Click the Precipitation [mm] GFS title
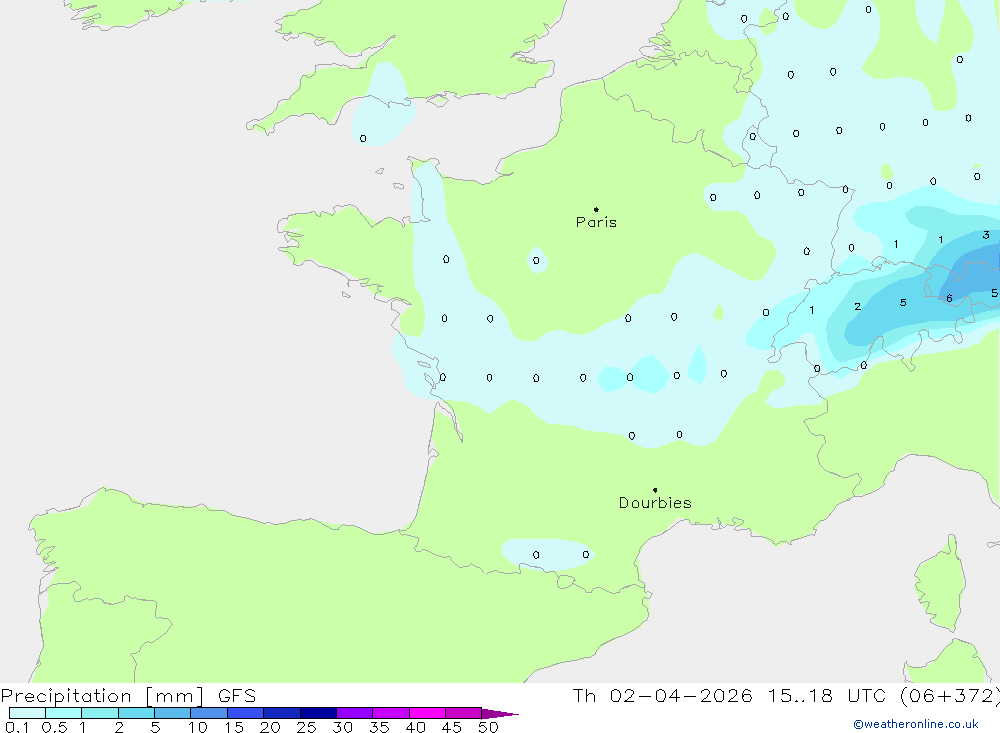Screen dimensions: 1000x733 point(128,696)
